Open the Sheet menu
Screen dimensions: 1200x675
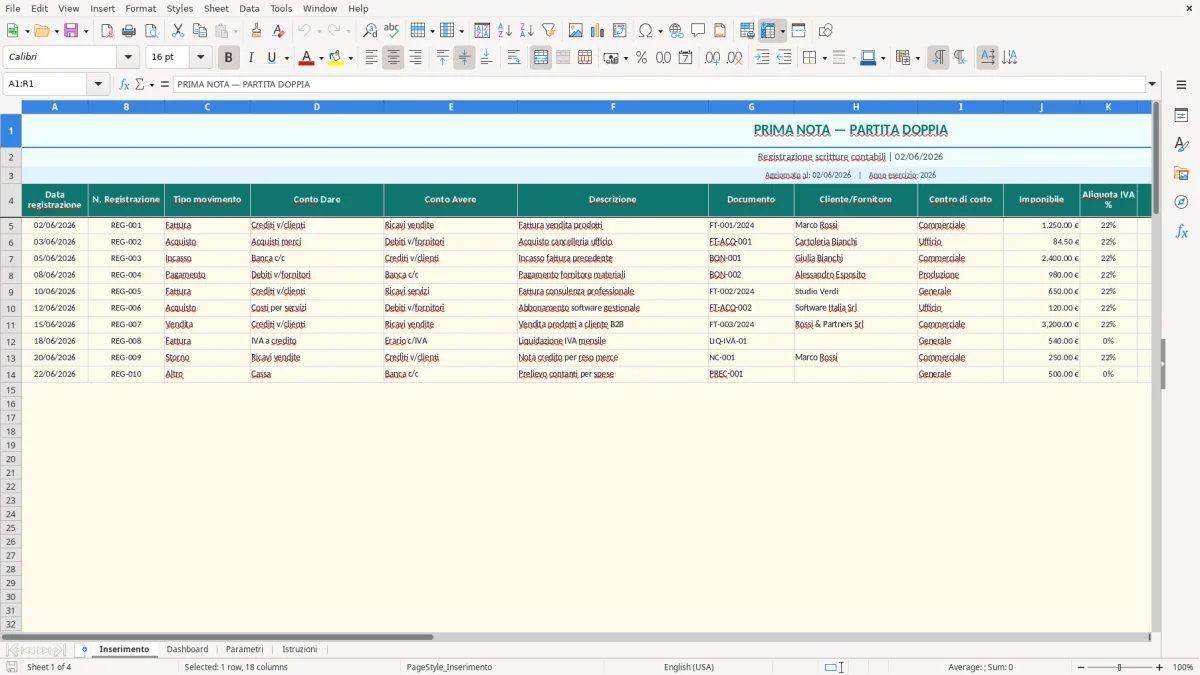(216, 8)
